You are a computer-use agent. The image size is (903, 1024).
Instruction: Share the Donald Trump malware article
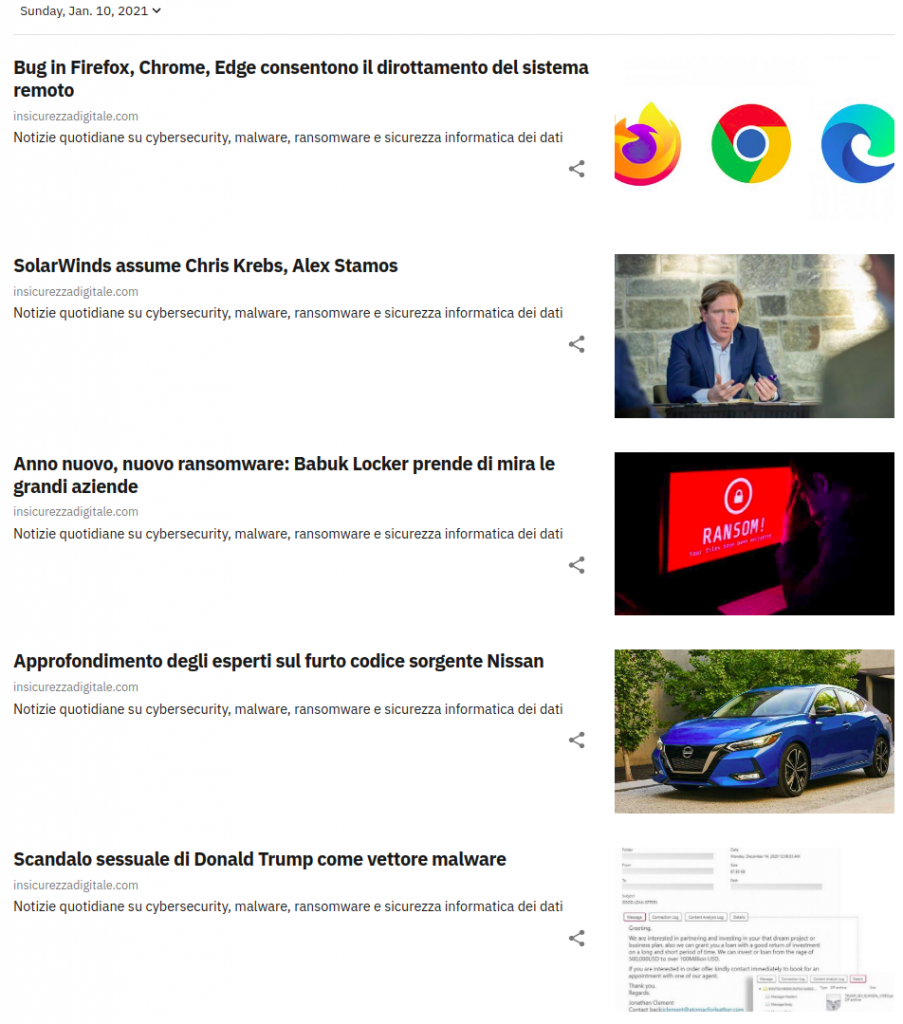(577, 938)
